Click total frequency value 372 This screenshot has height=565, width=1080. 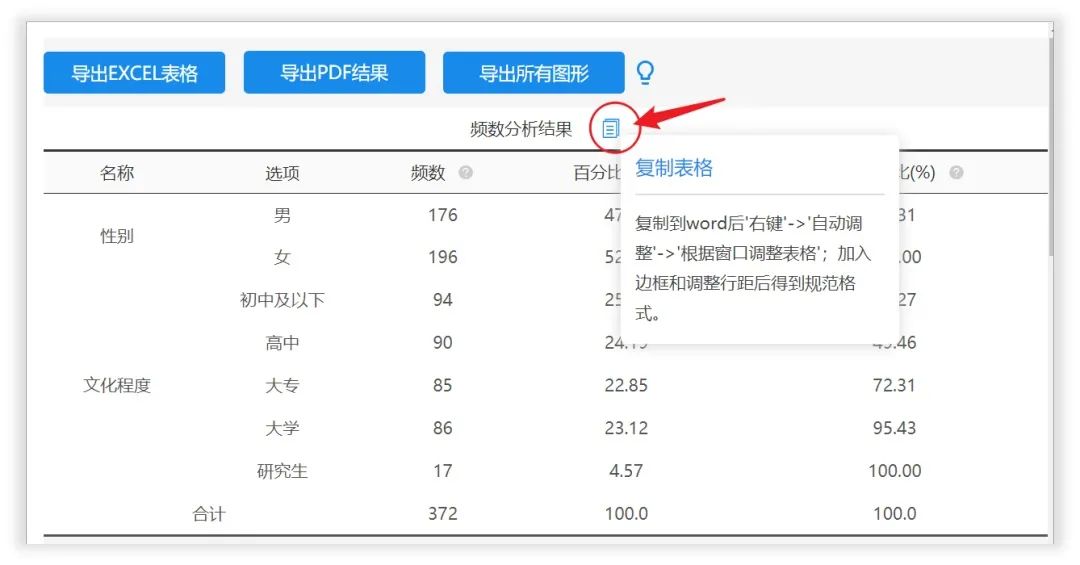point(443,513)
